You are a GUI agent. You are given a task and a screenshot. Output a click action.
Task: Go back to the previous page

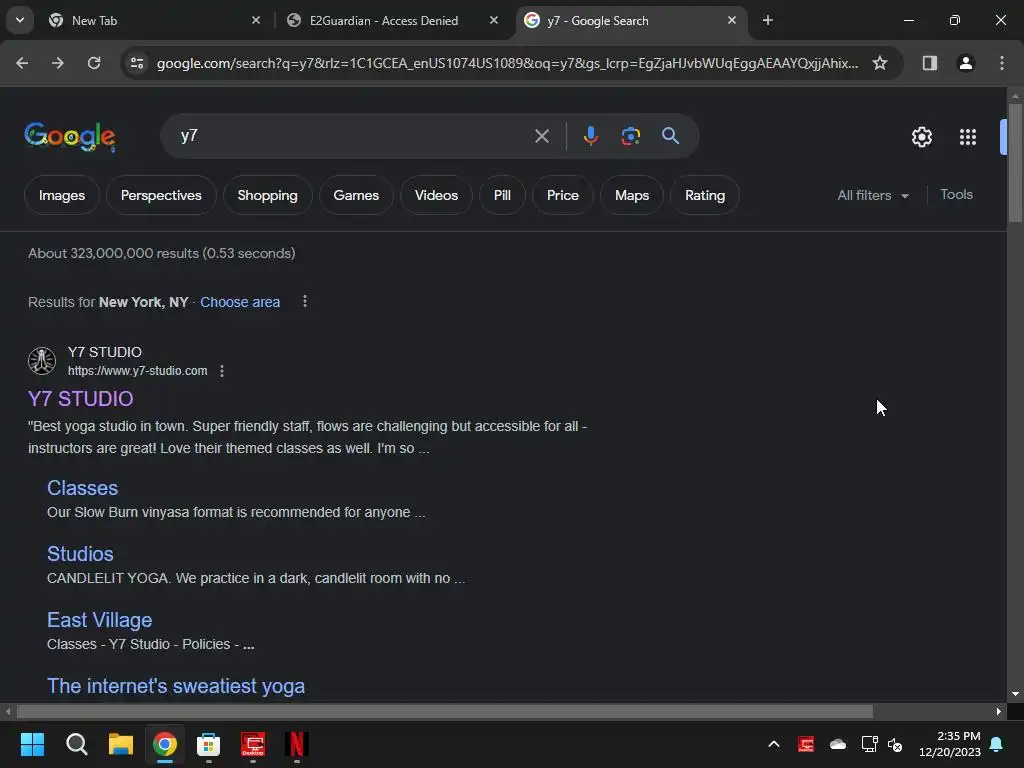click(22, 63)
